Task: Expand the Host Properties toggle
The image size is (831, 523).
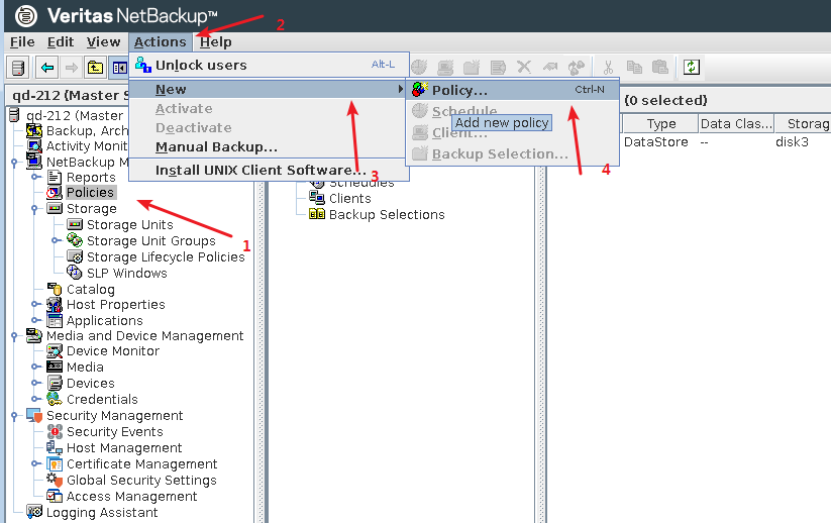Action: (x=35, y=304)
